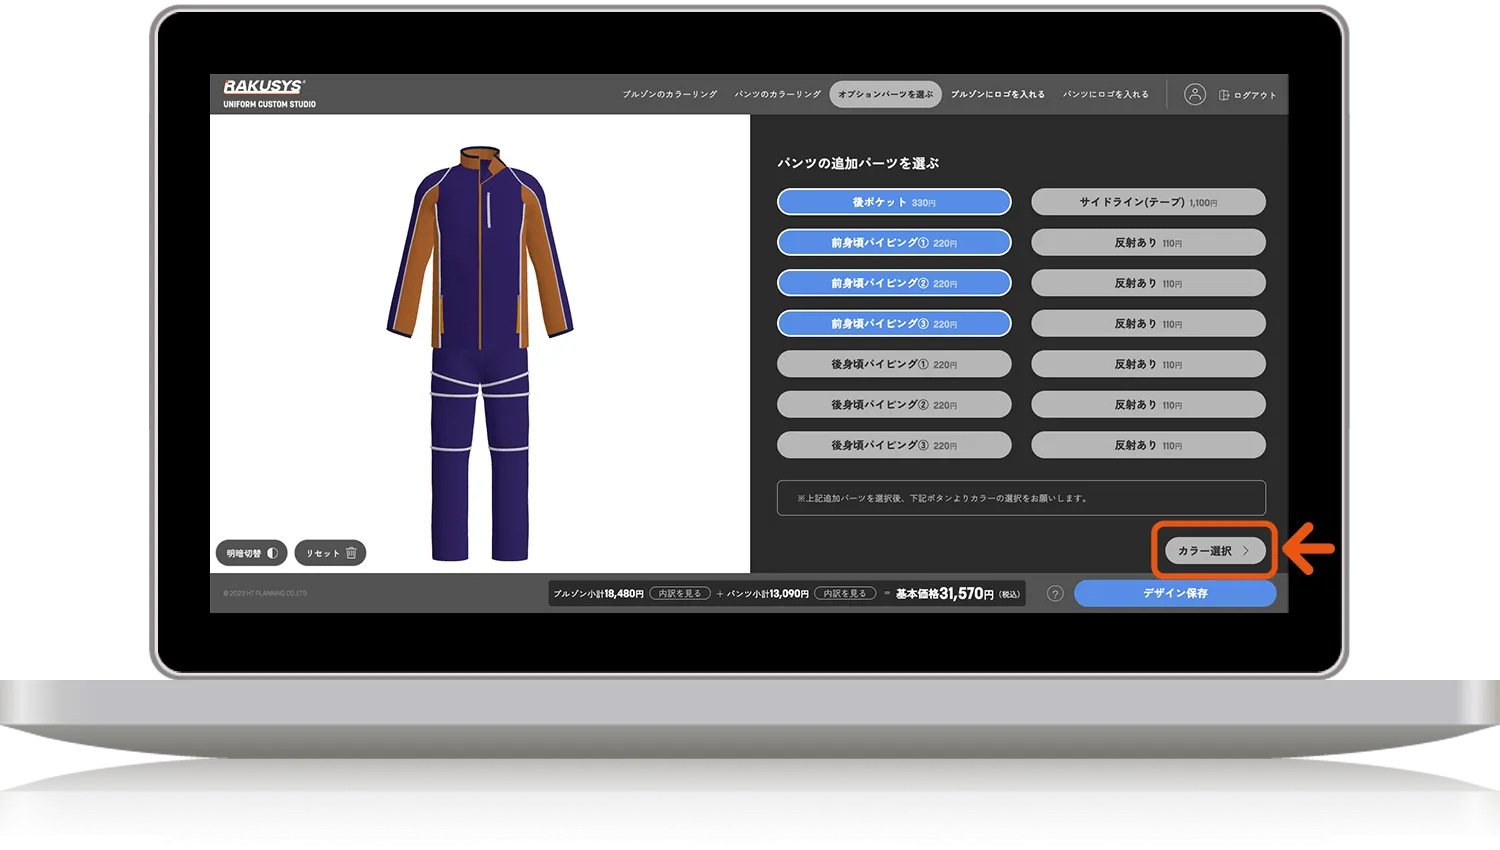
Task: Expand 内訳を見る for ブルゾン小計
Action: 680,594
